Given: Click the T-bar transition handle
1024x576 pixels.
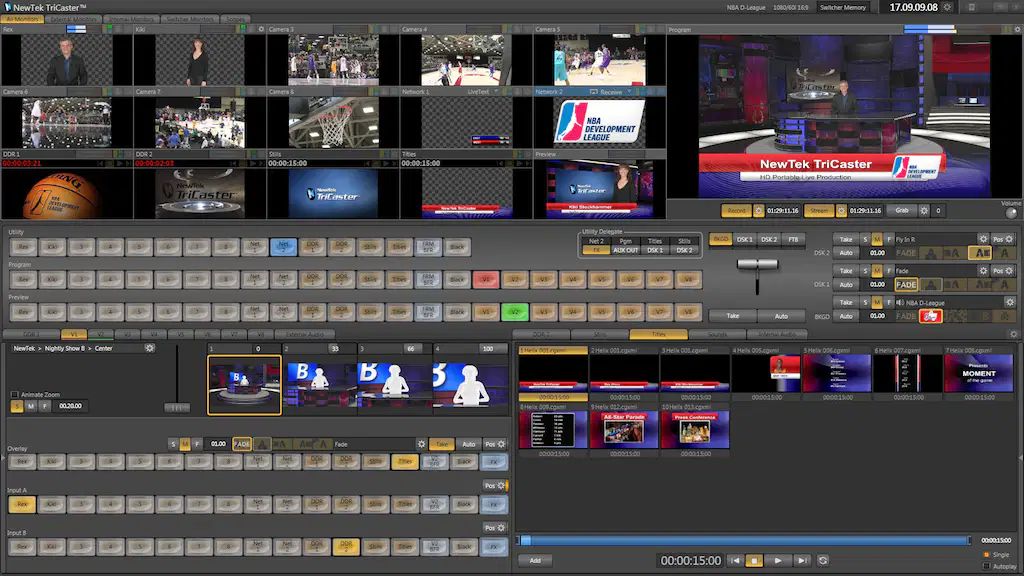Looking at the screenshot, I should (758, 264).
